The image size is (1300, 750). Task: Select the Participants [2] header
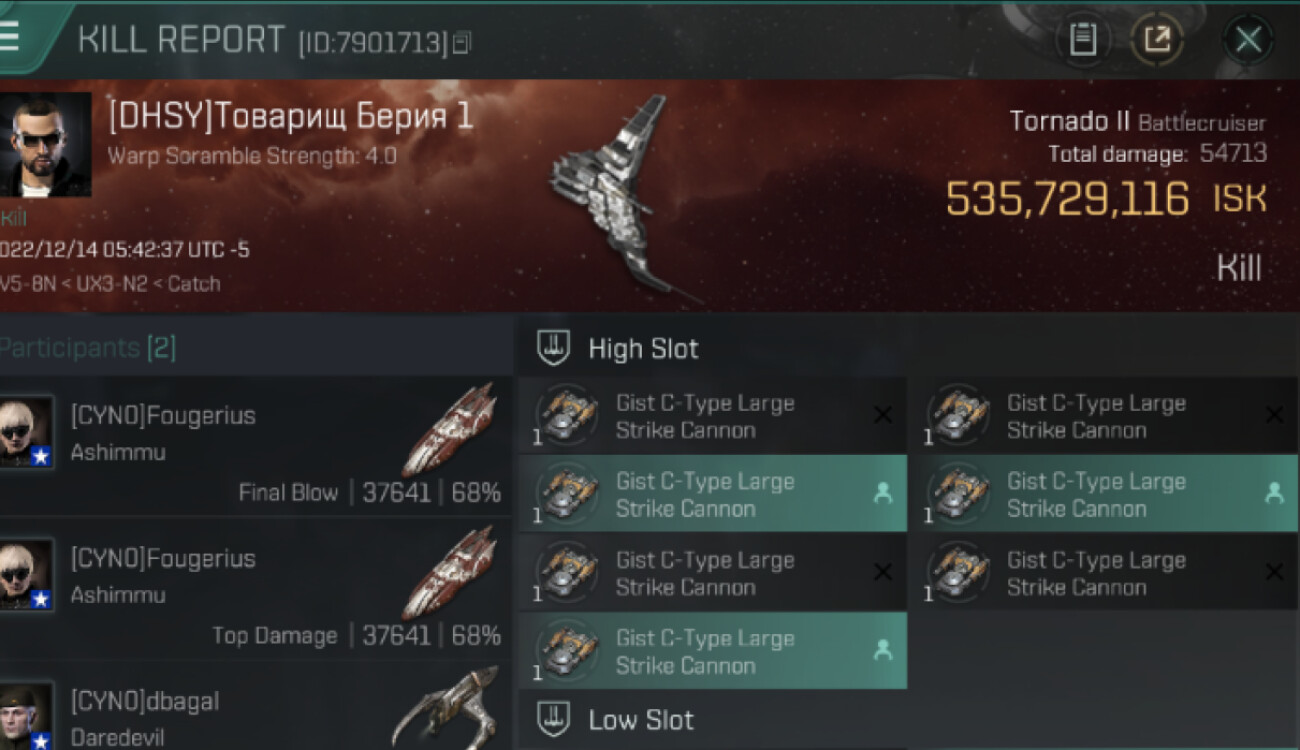(88, 348)
